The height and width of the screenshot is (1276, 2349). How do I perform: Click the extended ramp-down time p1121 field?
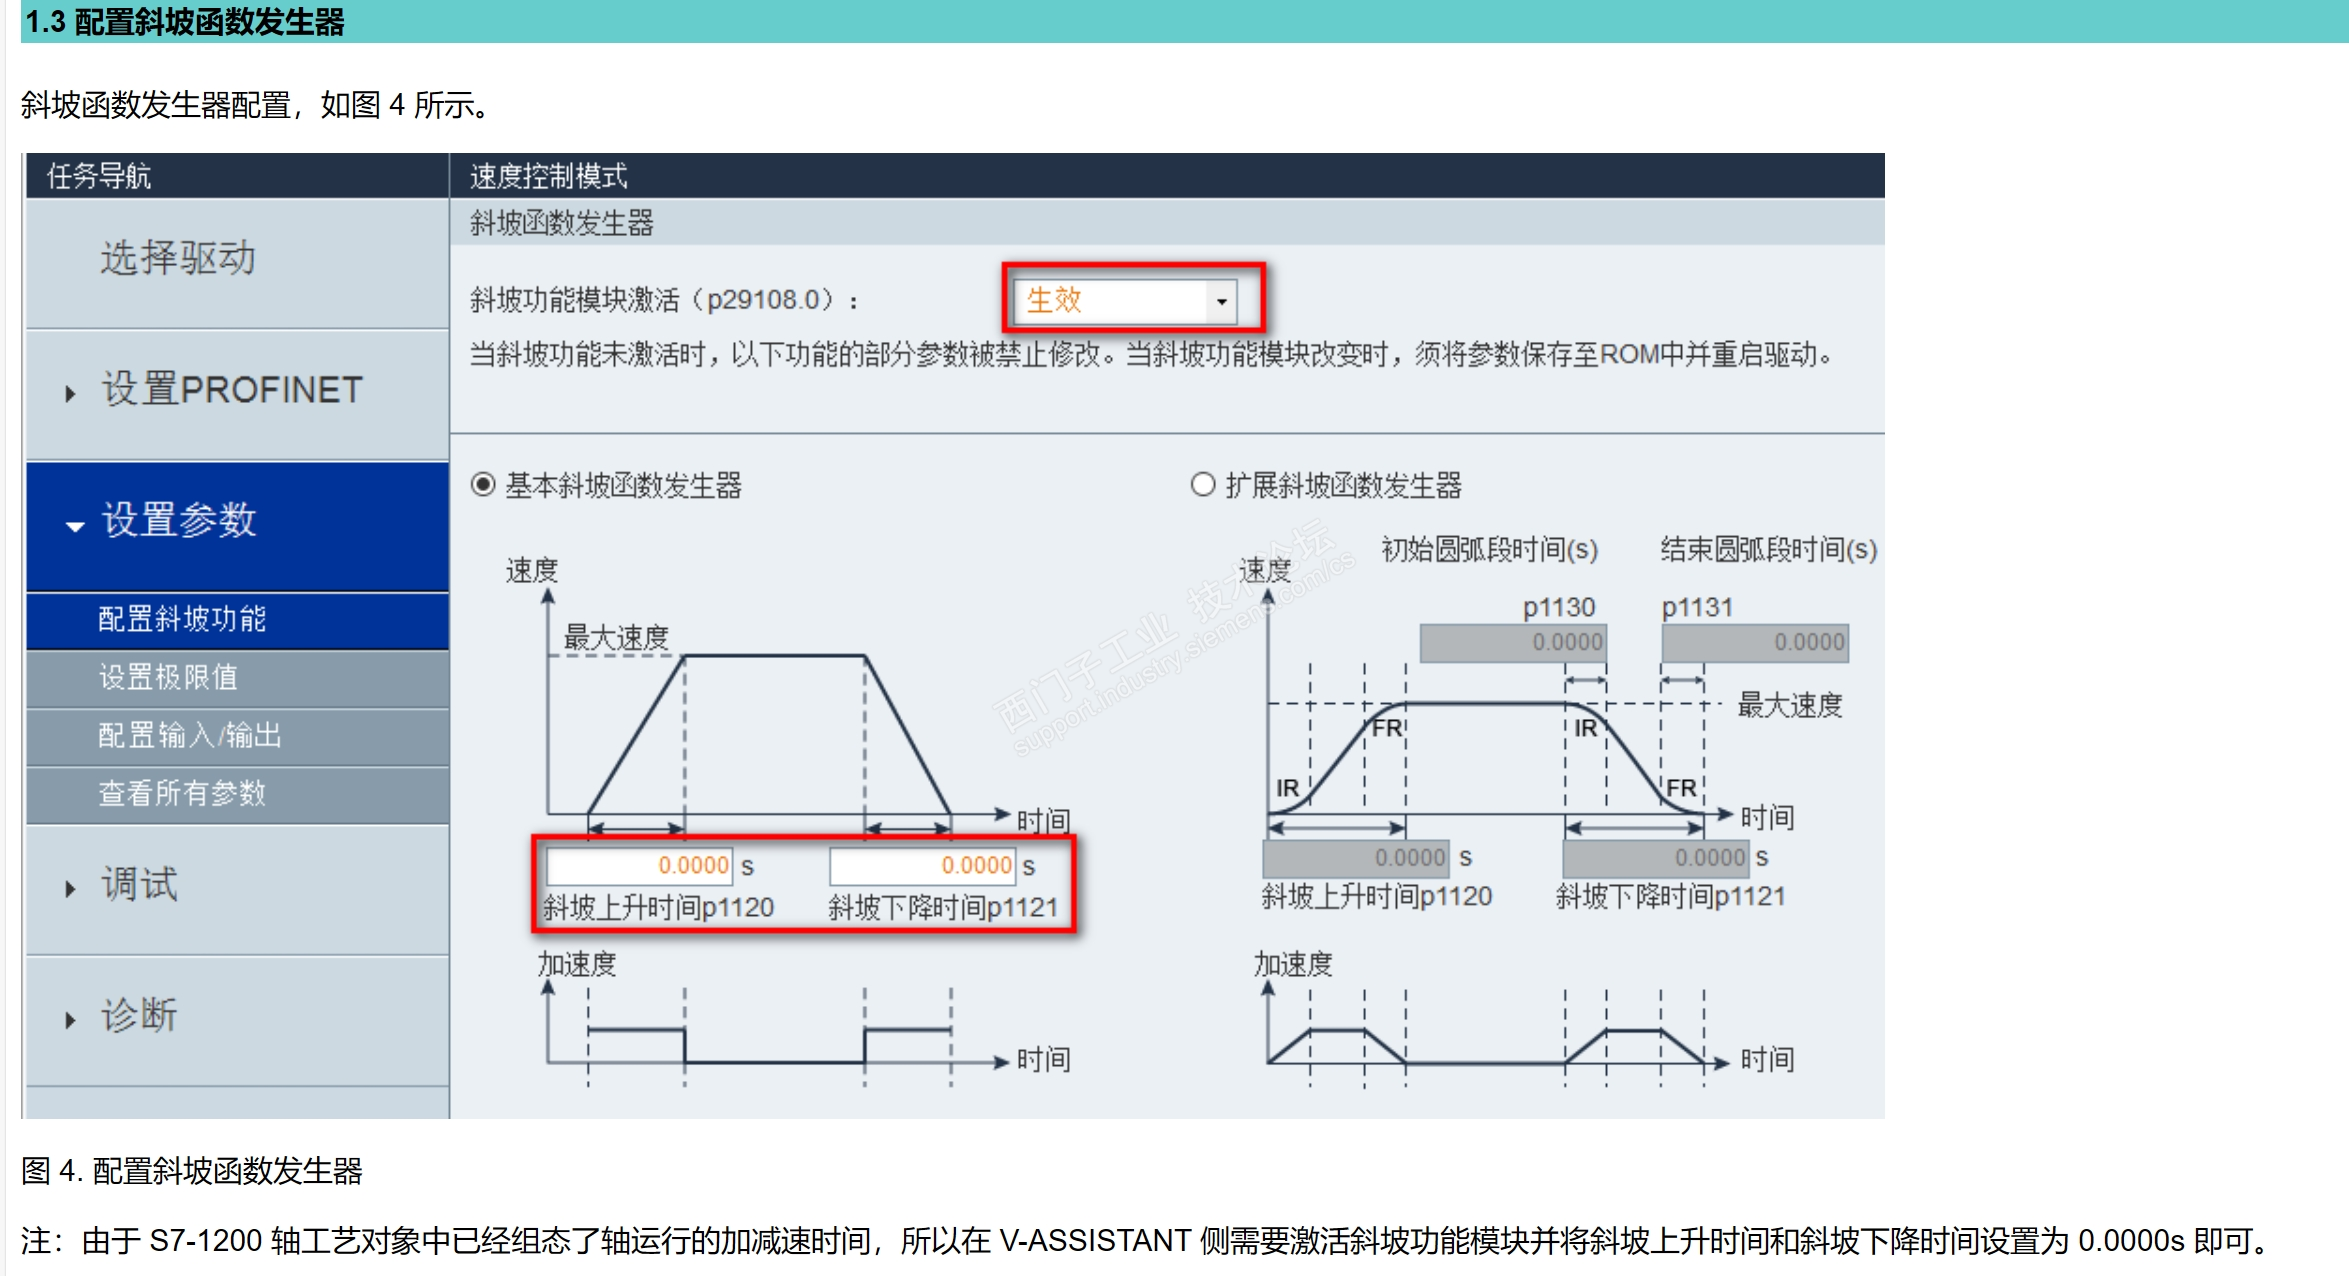click(x=1656, y=857)
